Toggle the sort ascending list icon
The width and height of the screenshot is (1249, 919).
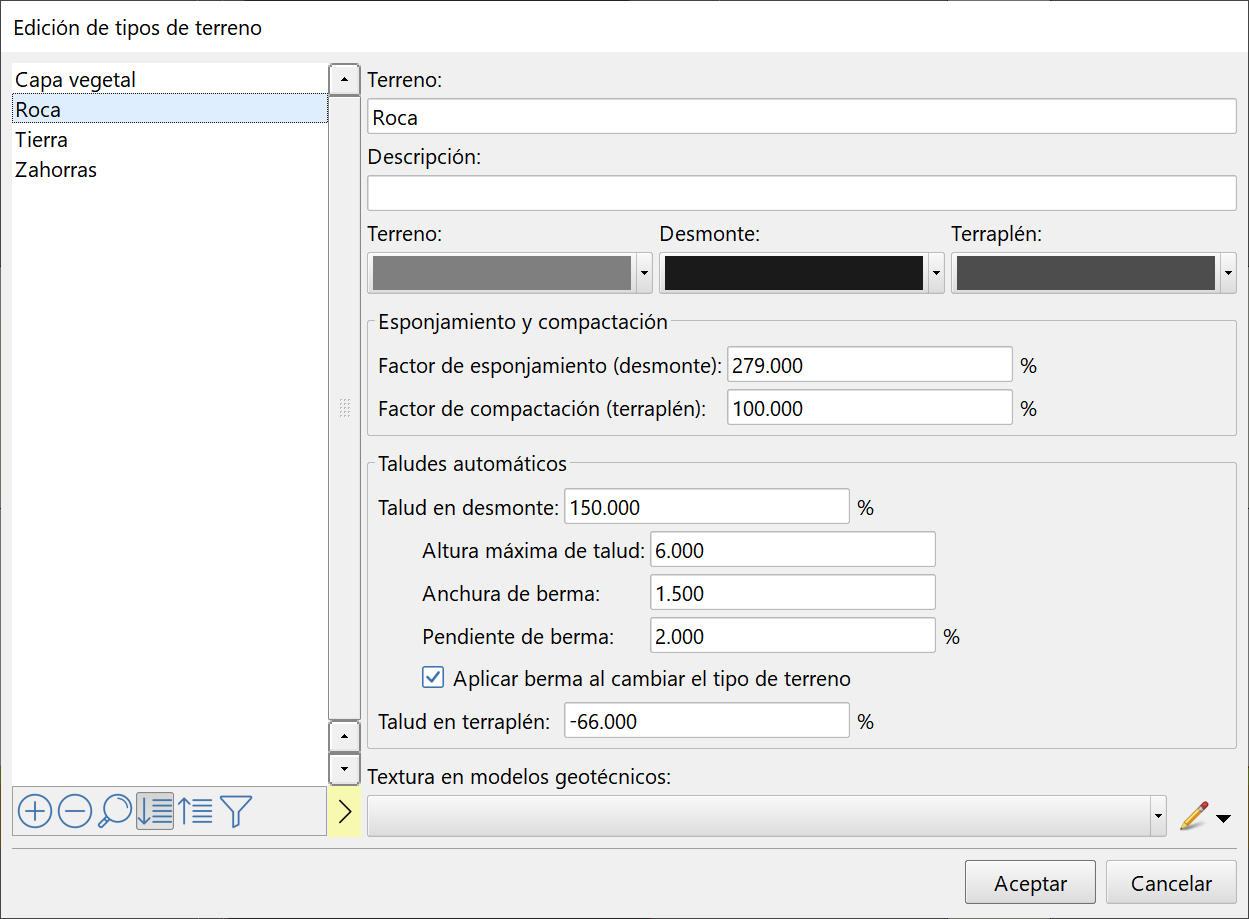(155, 811)
